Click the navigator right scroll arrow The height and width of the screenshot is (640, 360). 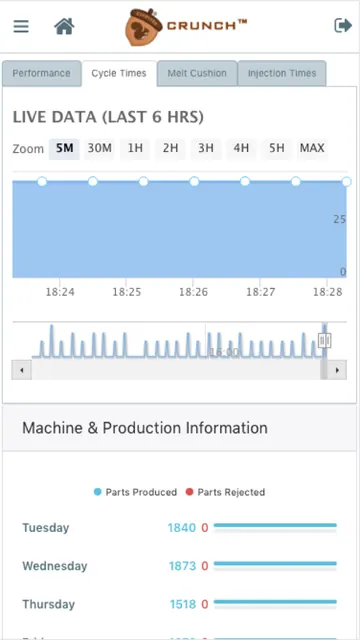(x=337, y=370)
